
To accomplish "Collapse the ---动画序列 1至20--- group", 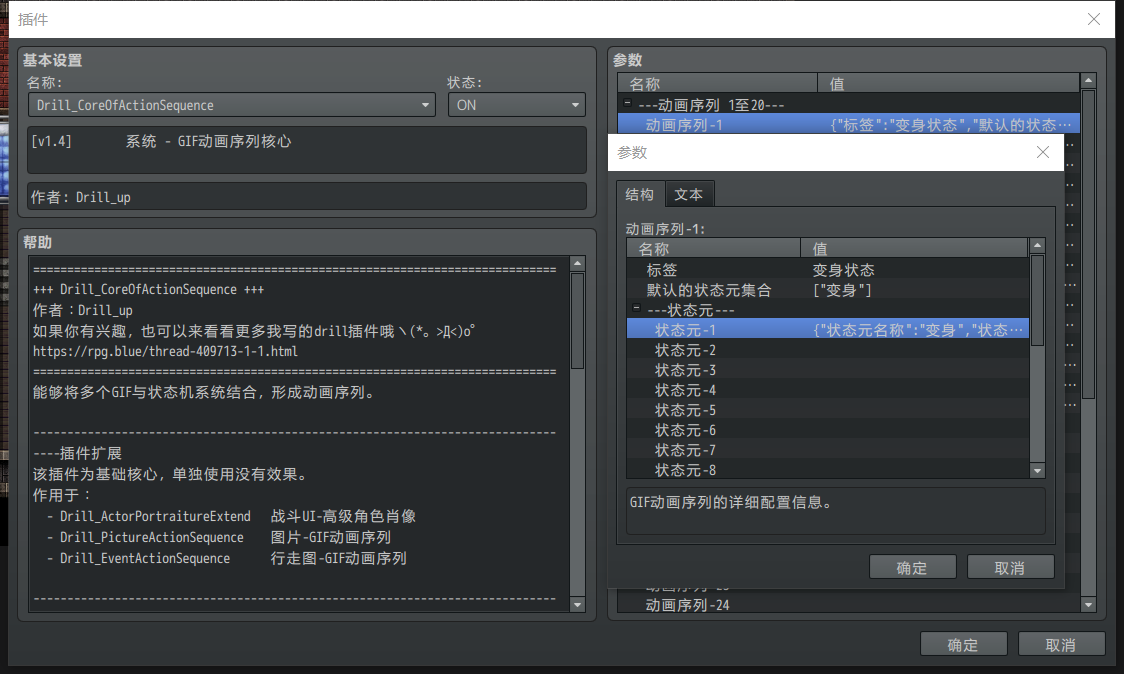I will click(627, 103).
